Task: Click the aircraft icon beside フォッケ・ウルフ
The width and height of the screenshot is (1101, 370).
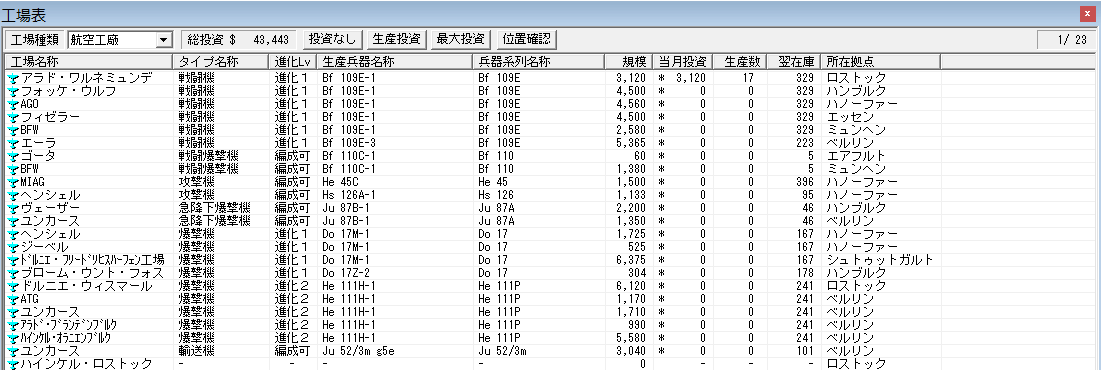Action: [x=13, y=91]
